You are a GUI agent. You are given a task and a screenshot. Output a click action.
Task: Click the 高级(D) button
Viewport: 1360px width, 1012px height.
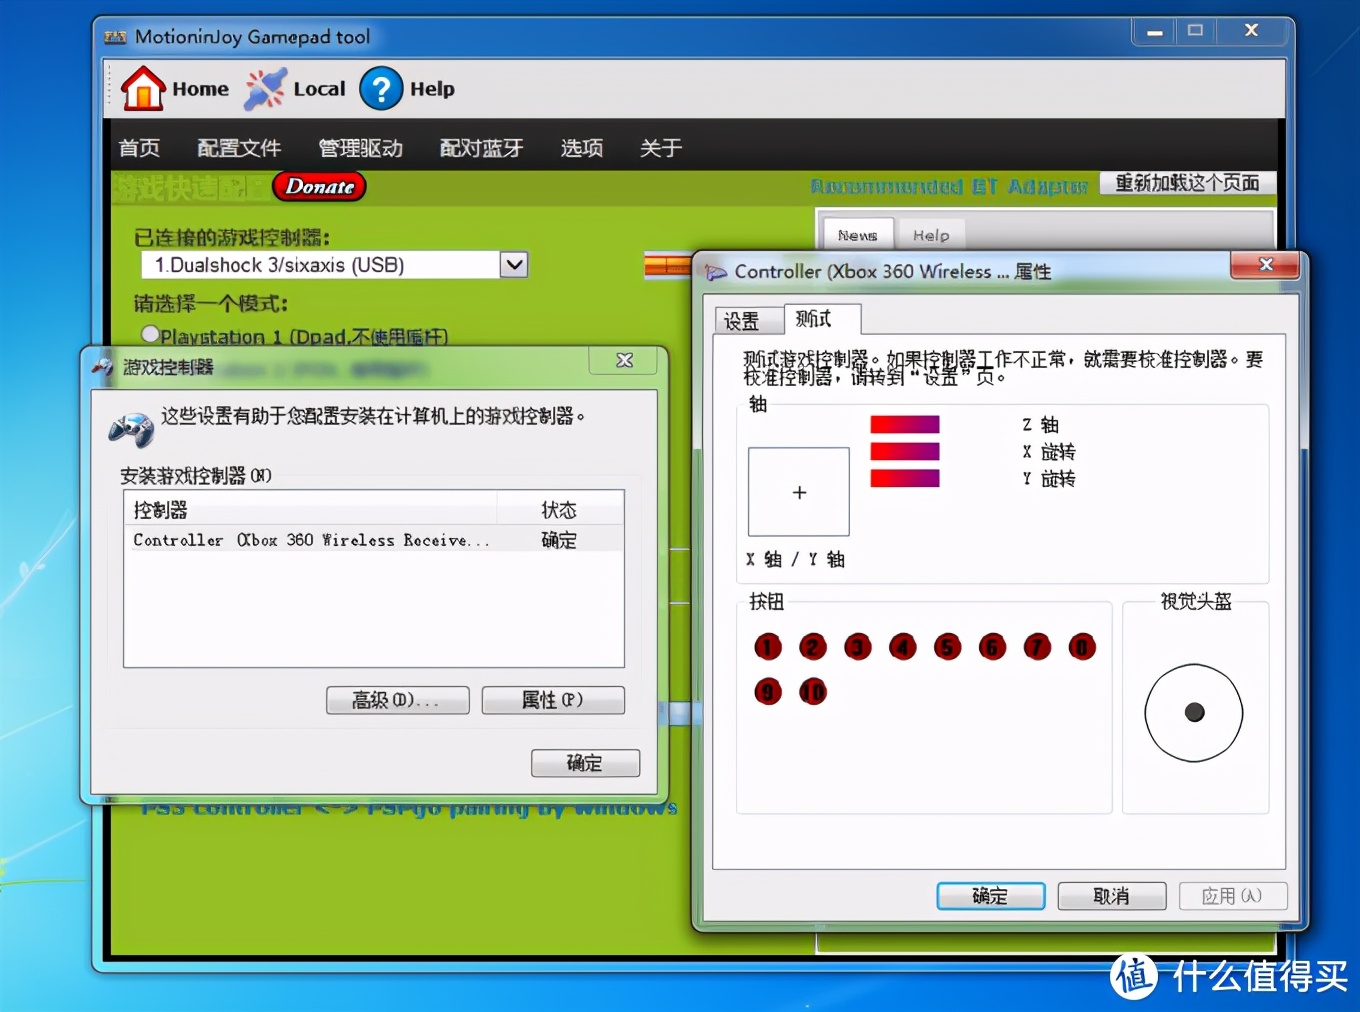(397, 700)
